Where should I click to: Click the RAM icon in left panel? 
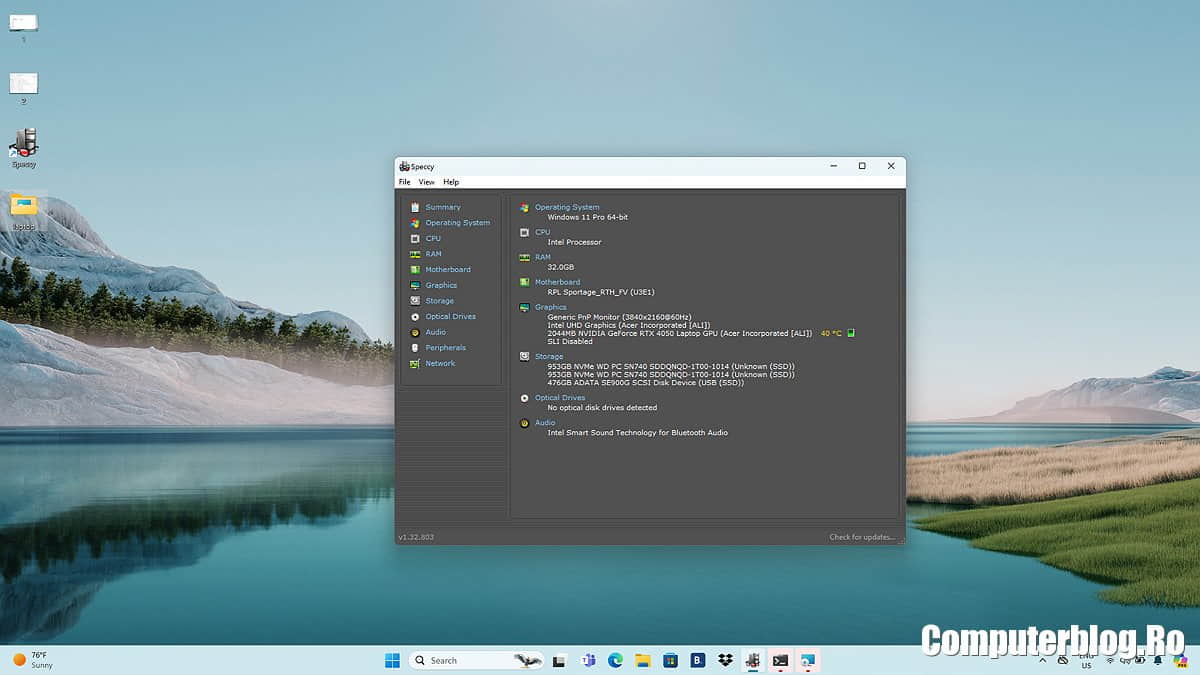[x=415, y=254]
